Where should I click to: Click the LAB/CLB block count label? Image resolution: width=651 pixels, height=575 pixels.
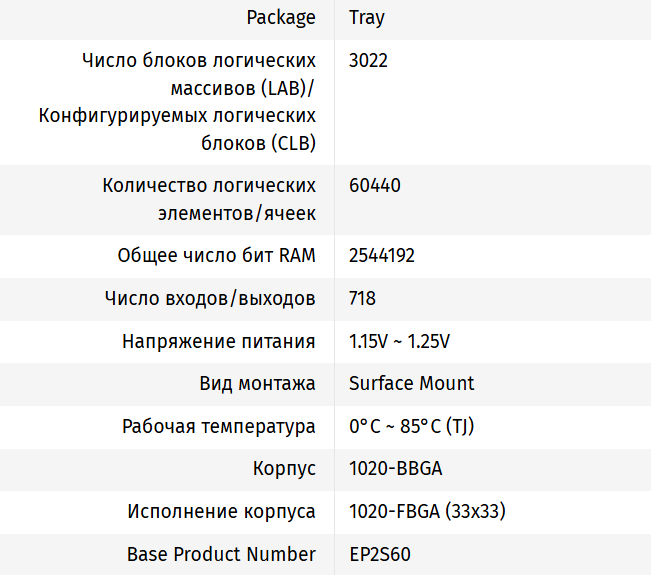point(178,102)
